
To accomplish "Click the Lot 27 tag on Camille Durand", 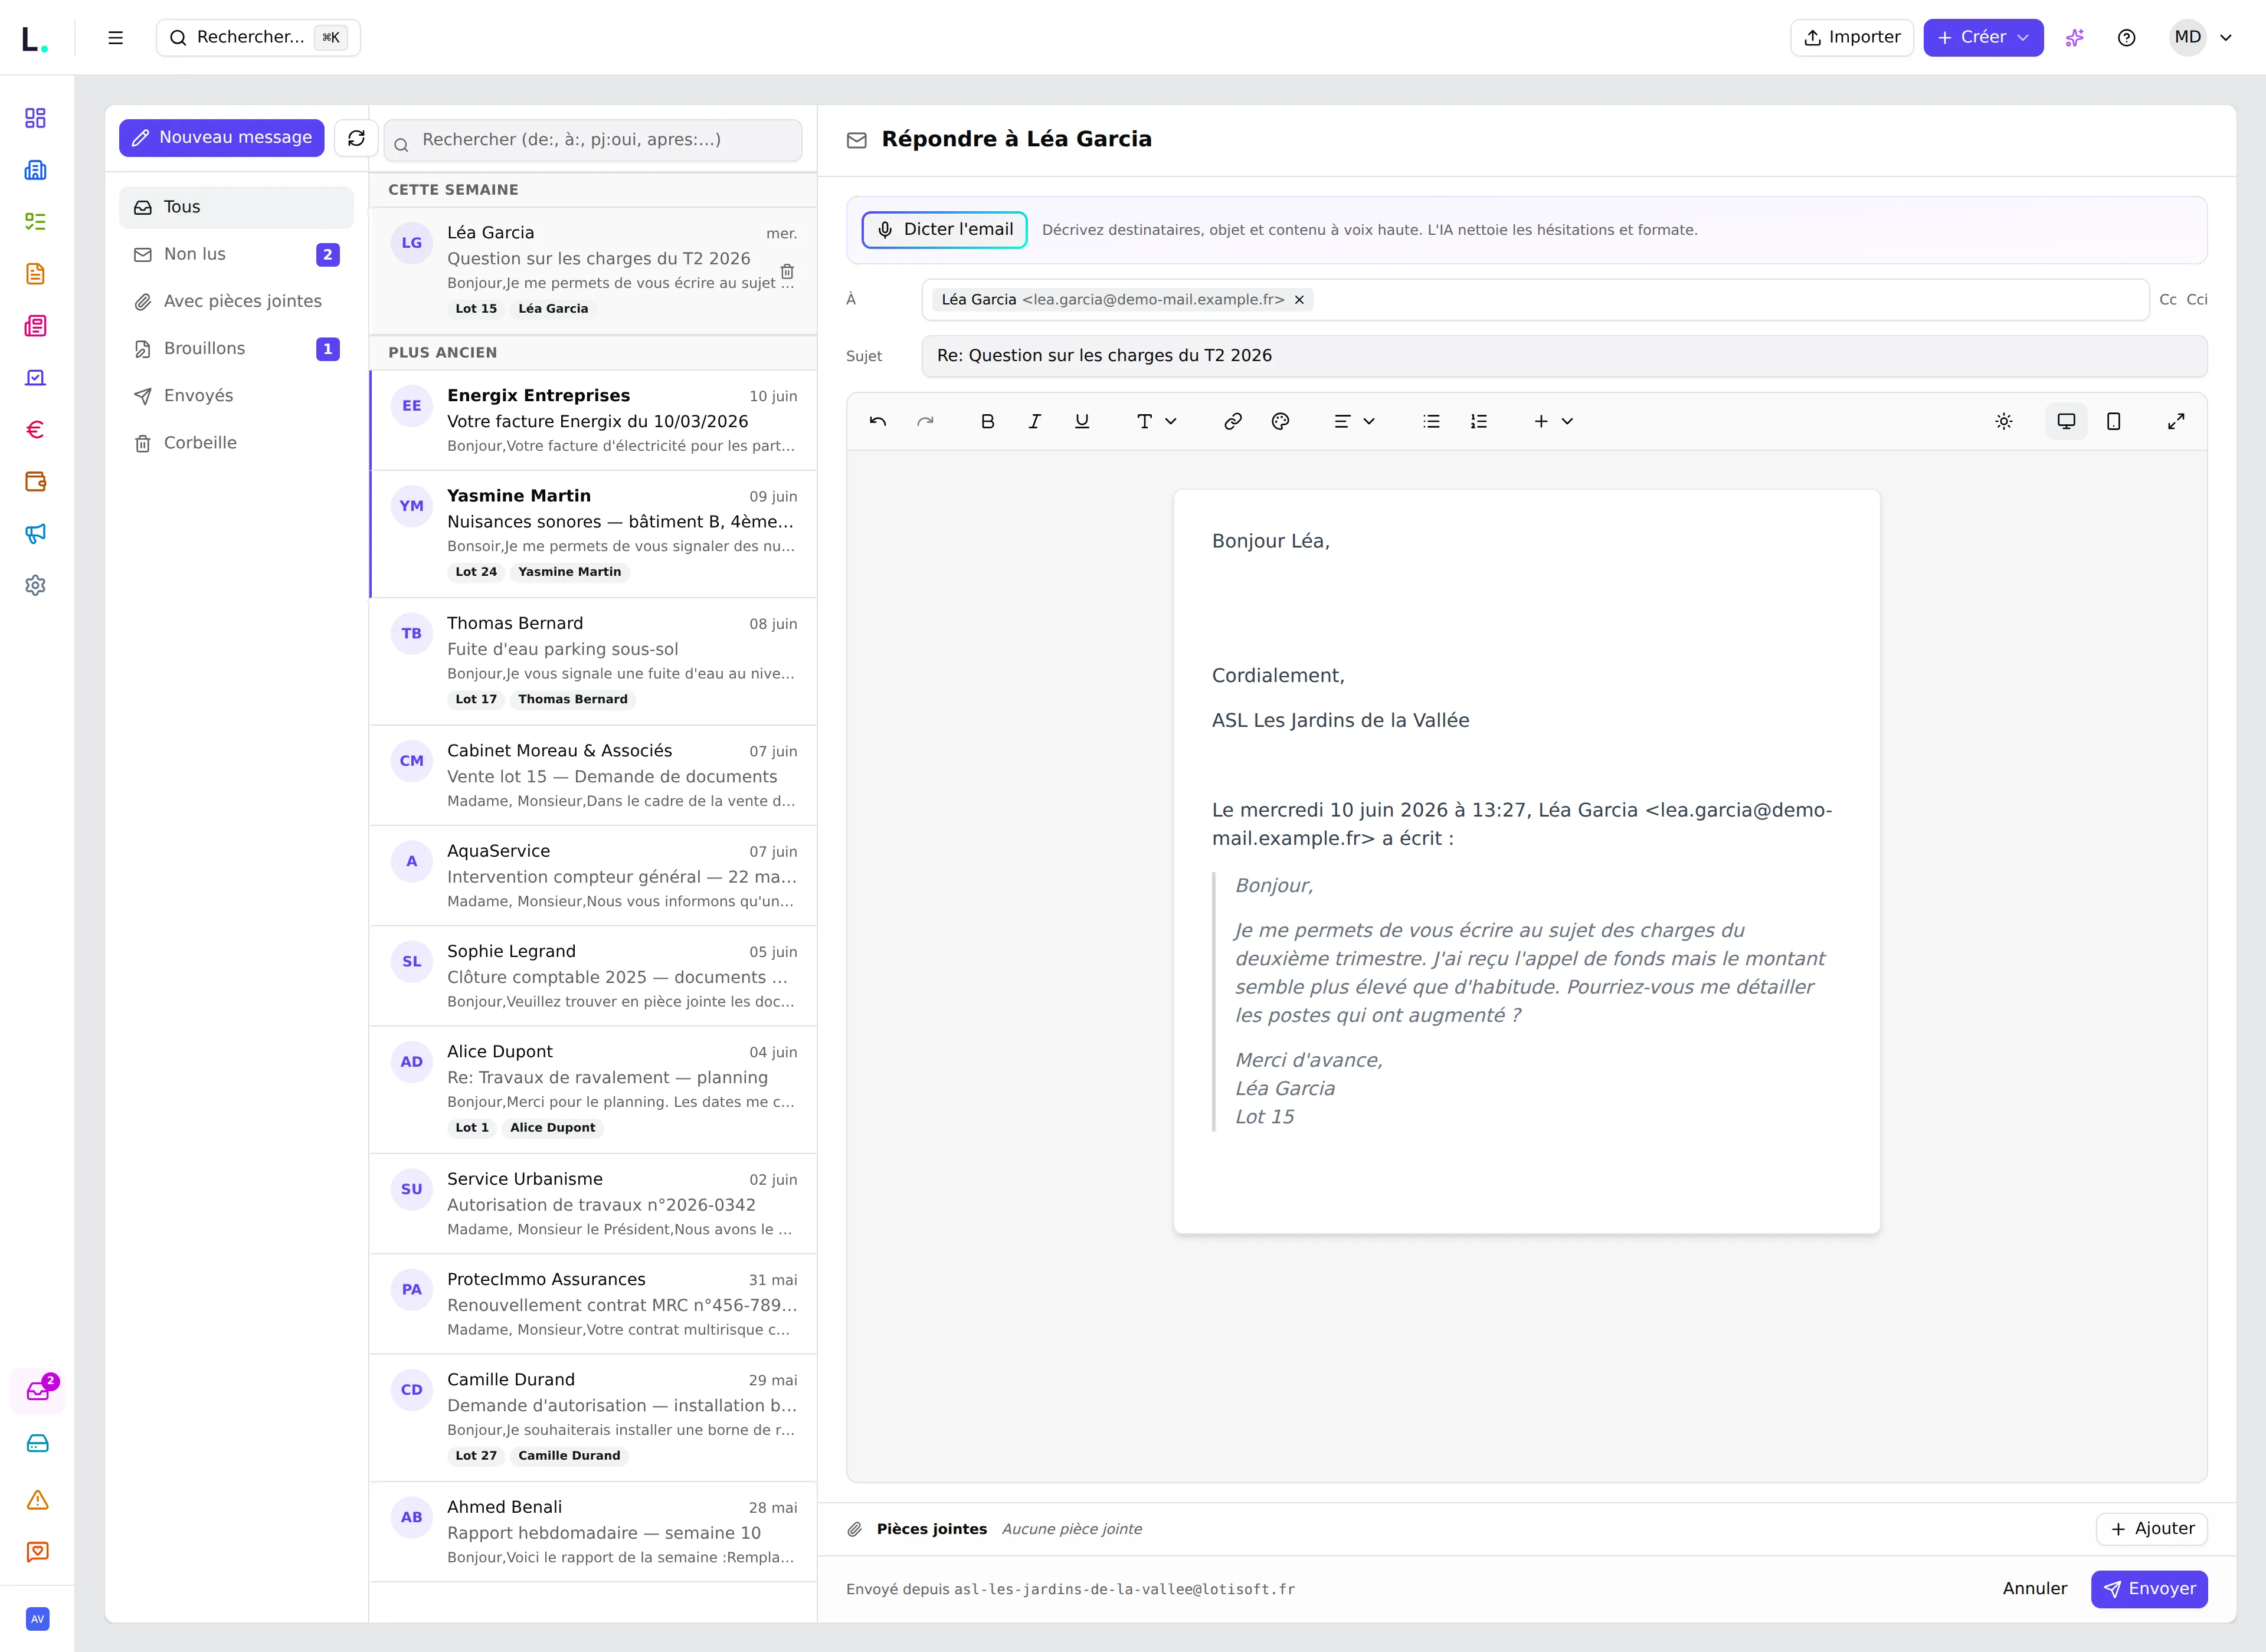I will (476, 1456).
